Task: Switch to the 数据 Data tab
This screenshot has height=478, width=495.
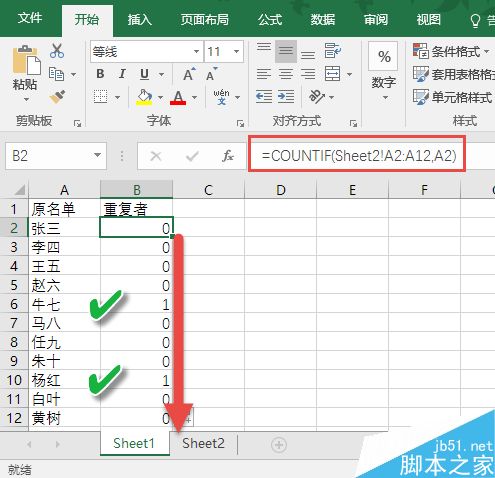Action: 322,19
